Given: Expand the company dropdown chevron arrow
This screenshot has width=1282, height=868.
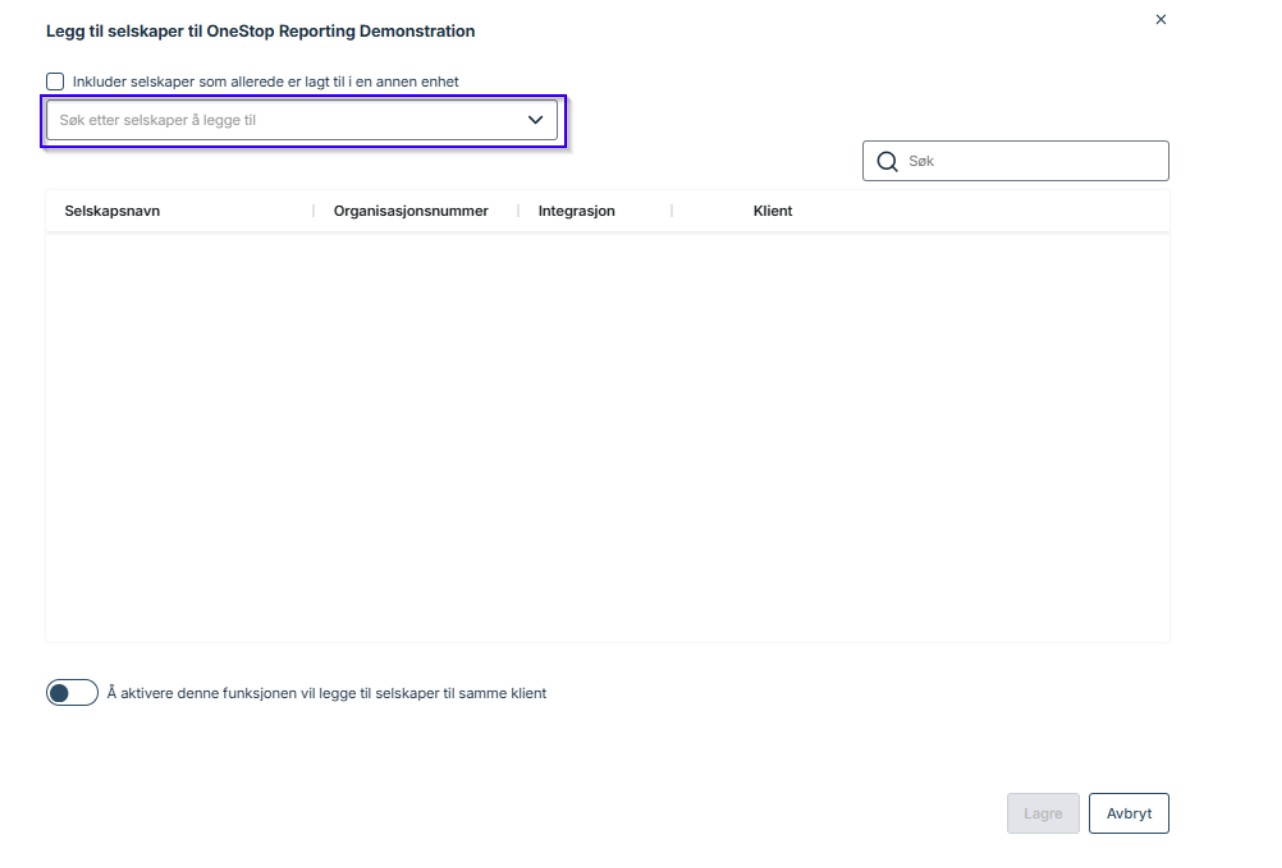Looking at the screenshot, I should pyautogui.click(x=535, y=120).
